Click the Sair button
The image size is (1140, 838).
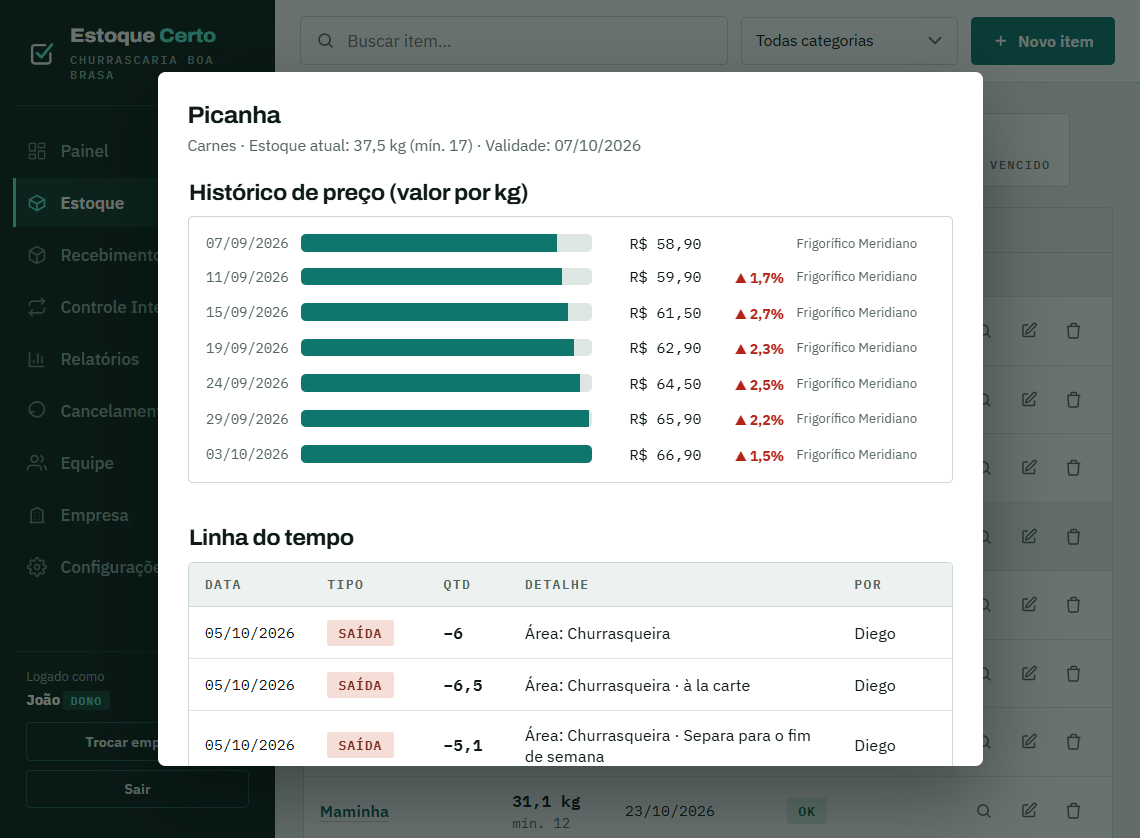[137, 789]
